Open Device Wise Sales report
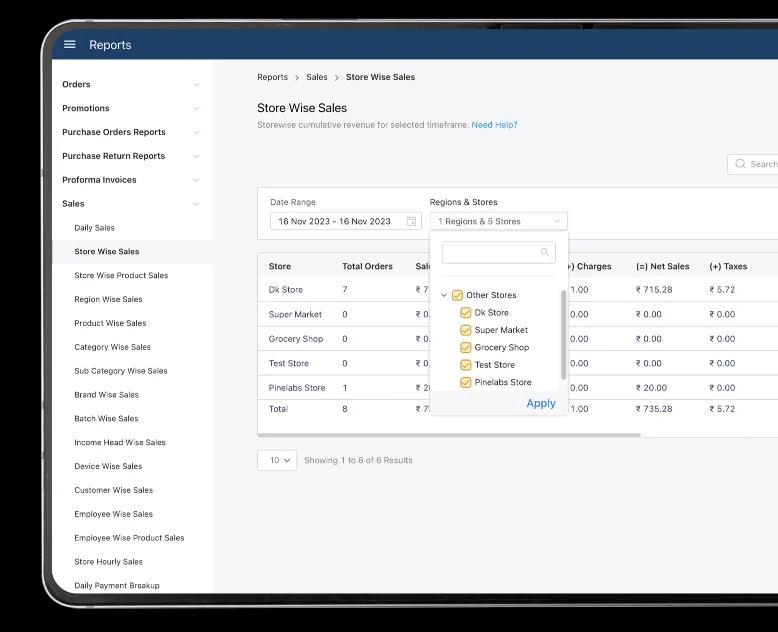This screenshot has width=778, height=632. (x=108, y=466)
